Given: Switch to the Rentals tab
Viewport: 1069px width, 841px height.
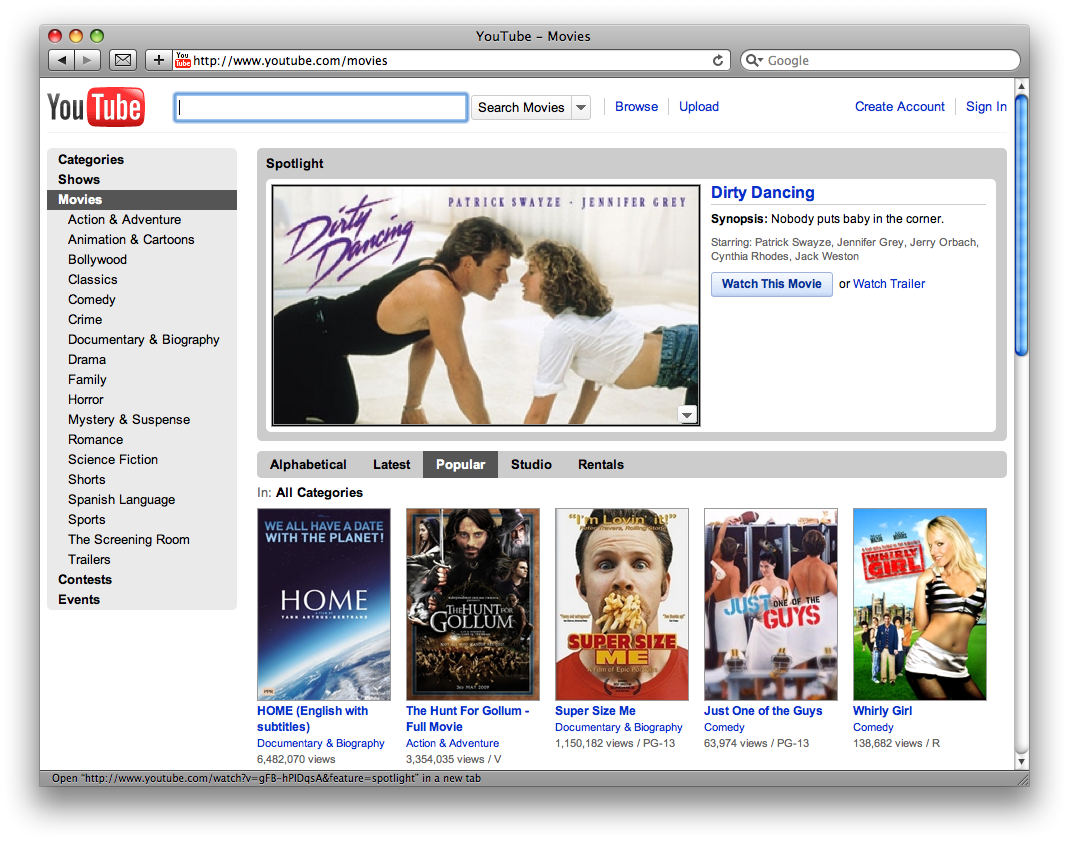Looking at the screenshot, I should pyautogui.click(x=601, y=464).
